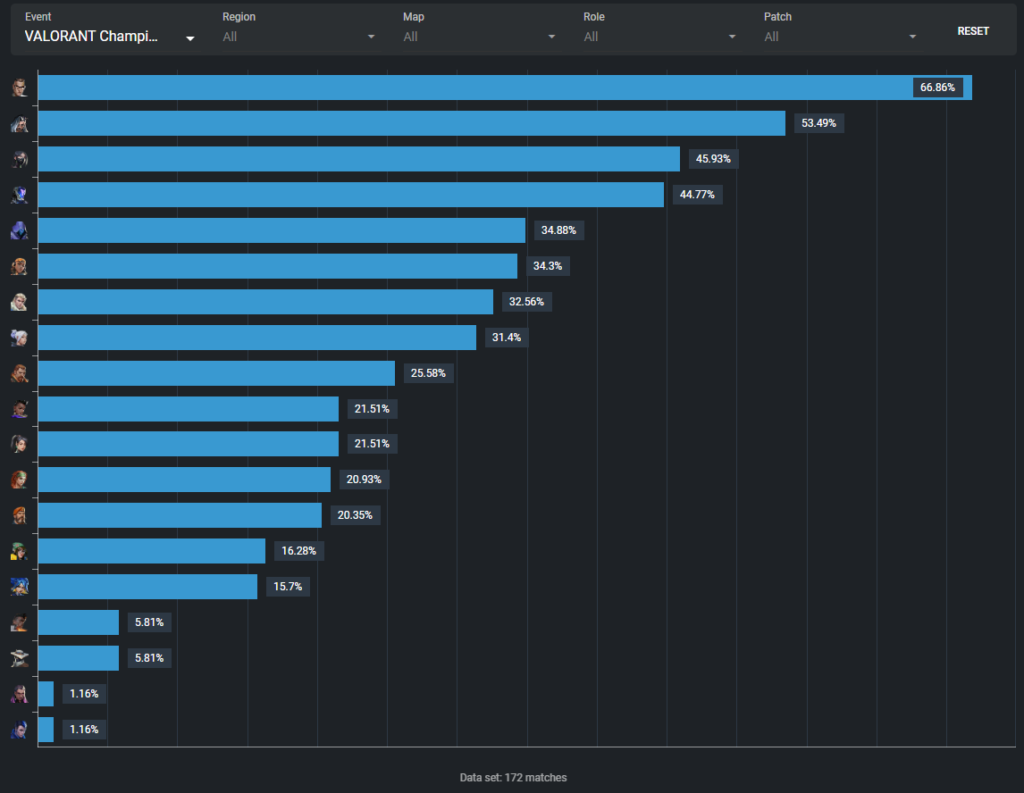Click the Chamber agent icon beside the 66.86% bar
1024x793 pixels.
click(20, 88)
